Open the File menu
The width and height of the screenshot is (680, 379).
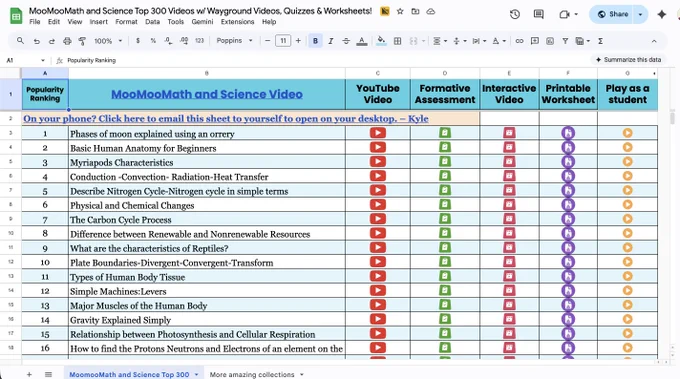click(x=35, y=22)
